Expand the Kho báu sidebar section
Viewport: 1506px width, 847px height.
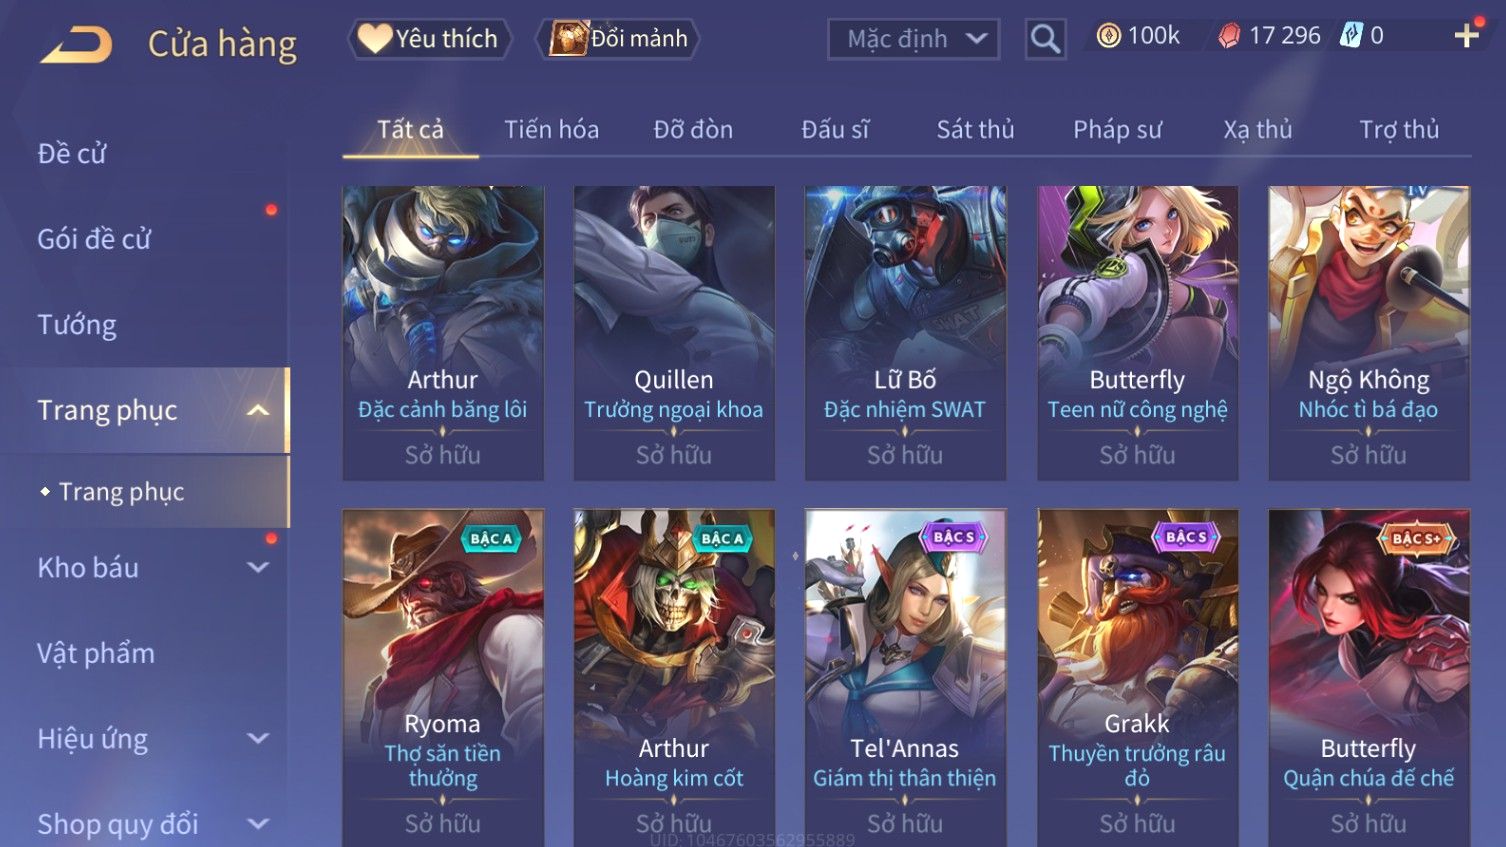click(x=258, y=568)
